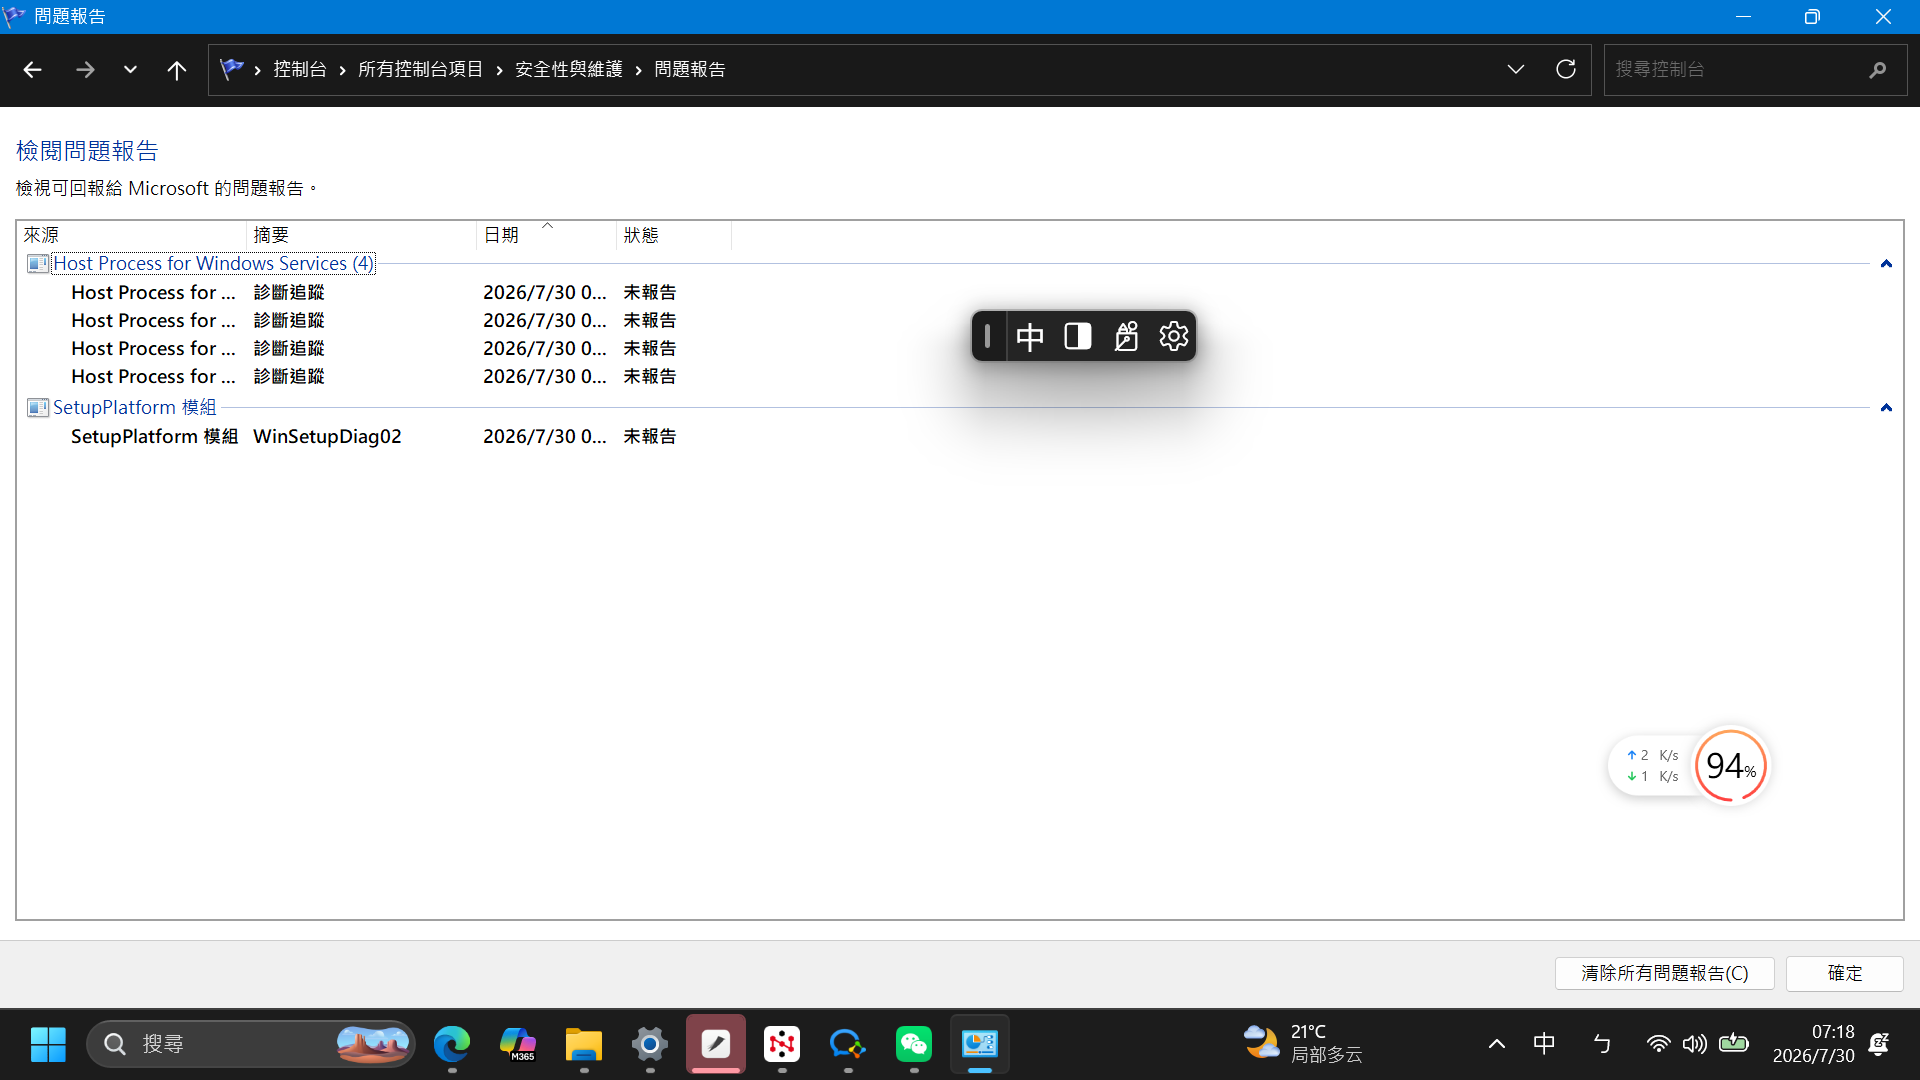Sort by 狀態 column header
This screenshot has height=1080, width=1920.
point(674,235)
